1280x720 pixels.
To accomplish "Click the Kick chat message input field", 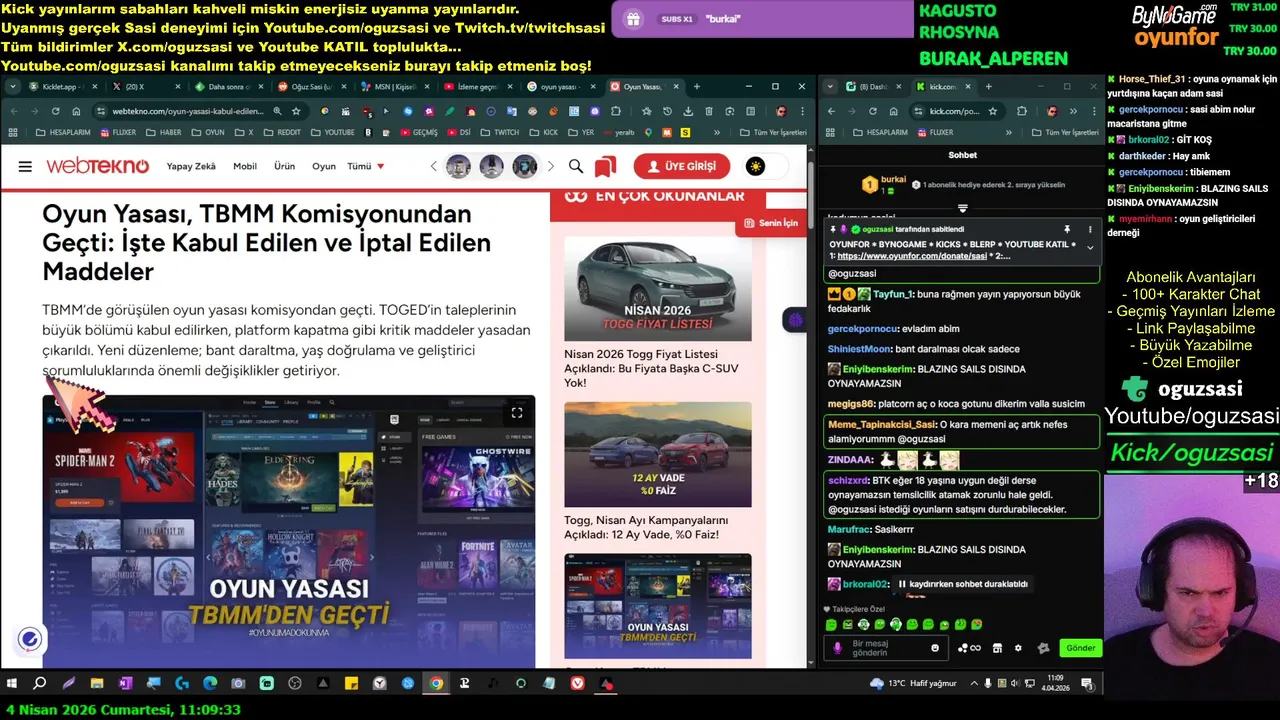I will [887, 647].
